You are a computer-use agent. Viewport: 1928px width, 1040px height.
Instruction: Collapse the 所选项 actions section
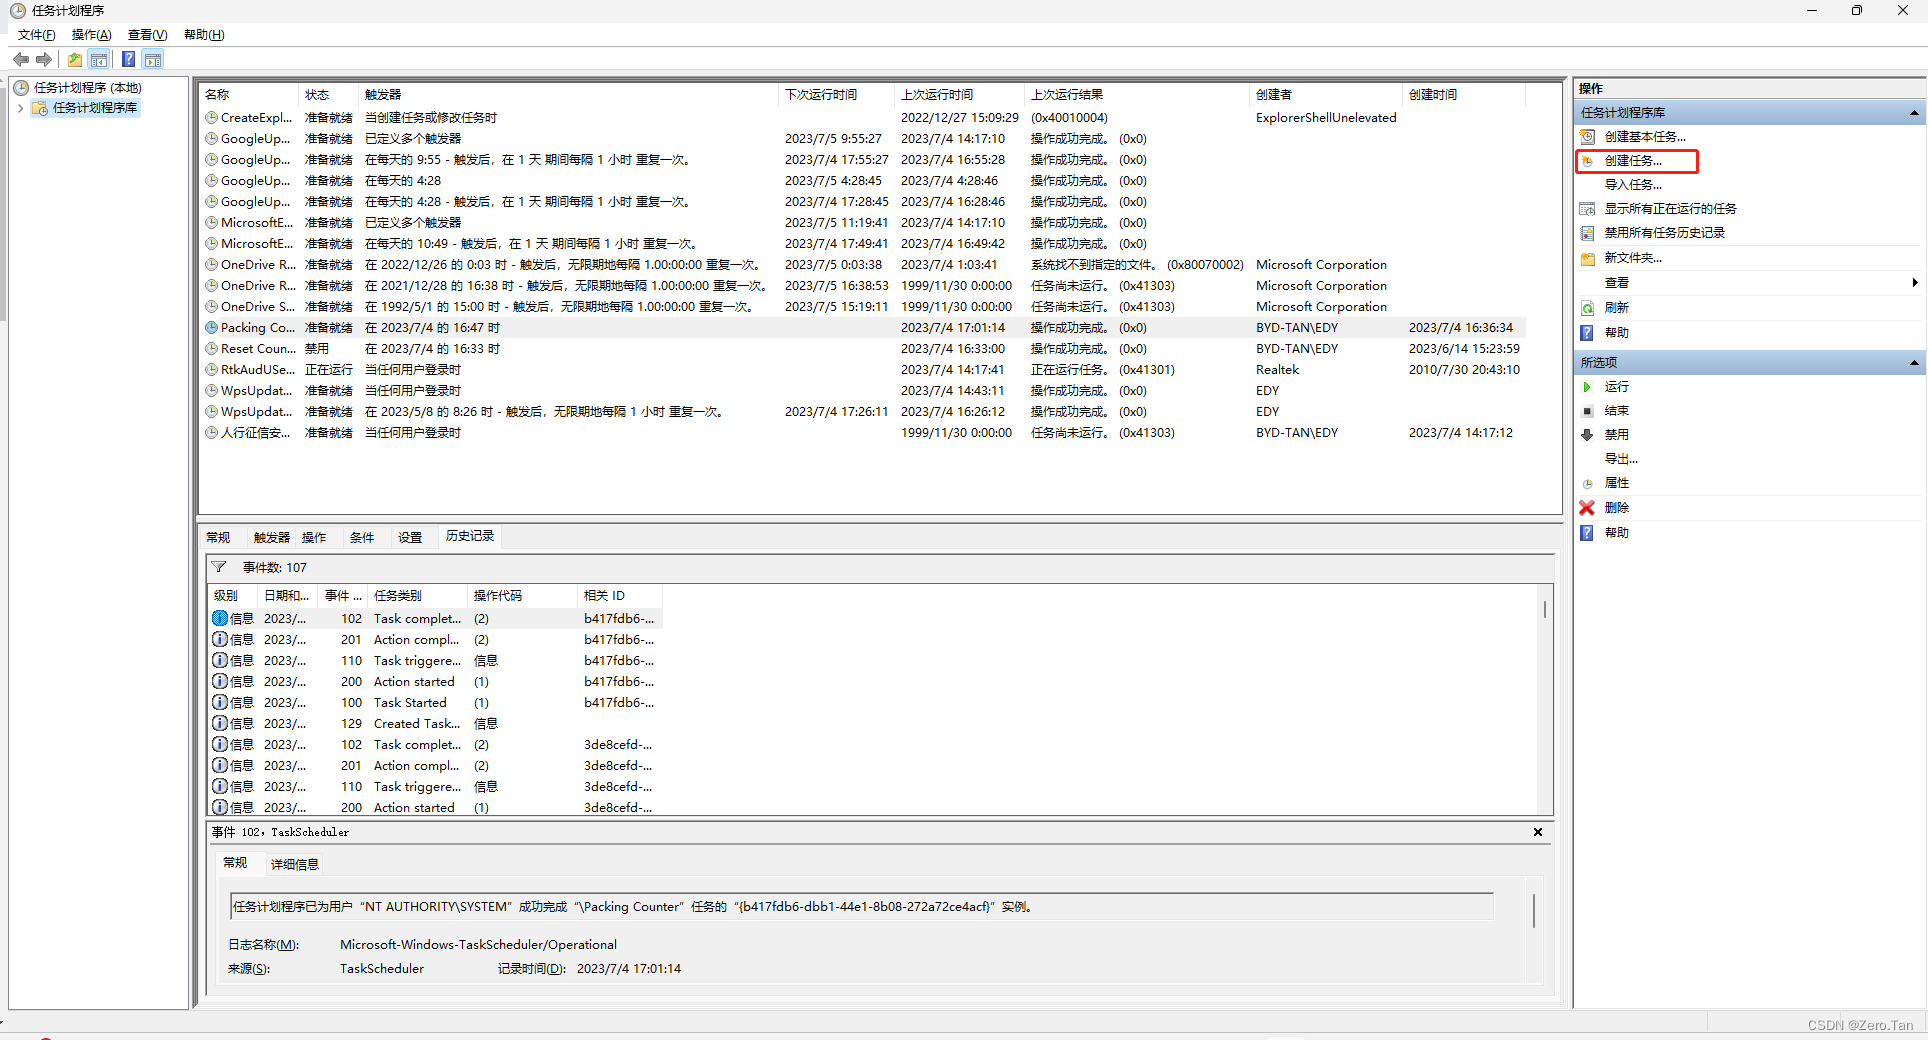point(1914,363)
